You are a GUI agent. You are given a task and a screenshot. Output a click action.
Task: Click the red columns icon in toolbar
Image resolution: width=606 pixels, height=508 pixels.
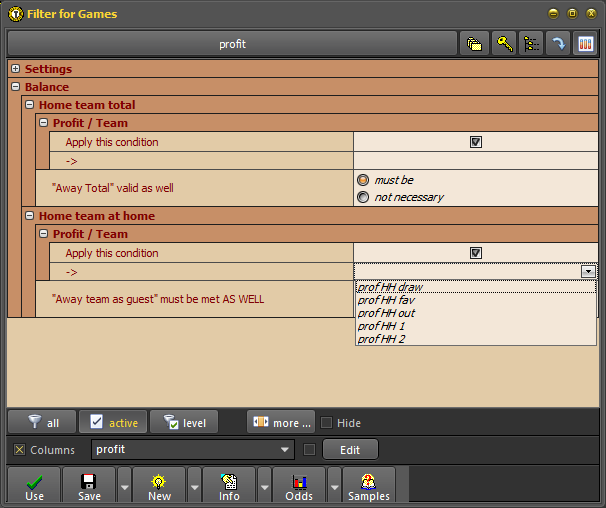click(x=585, y=44)
